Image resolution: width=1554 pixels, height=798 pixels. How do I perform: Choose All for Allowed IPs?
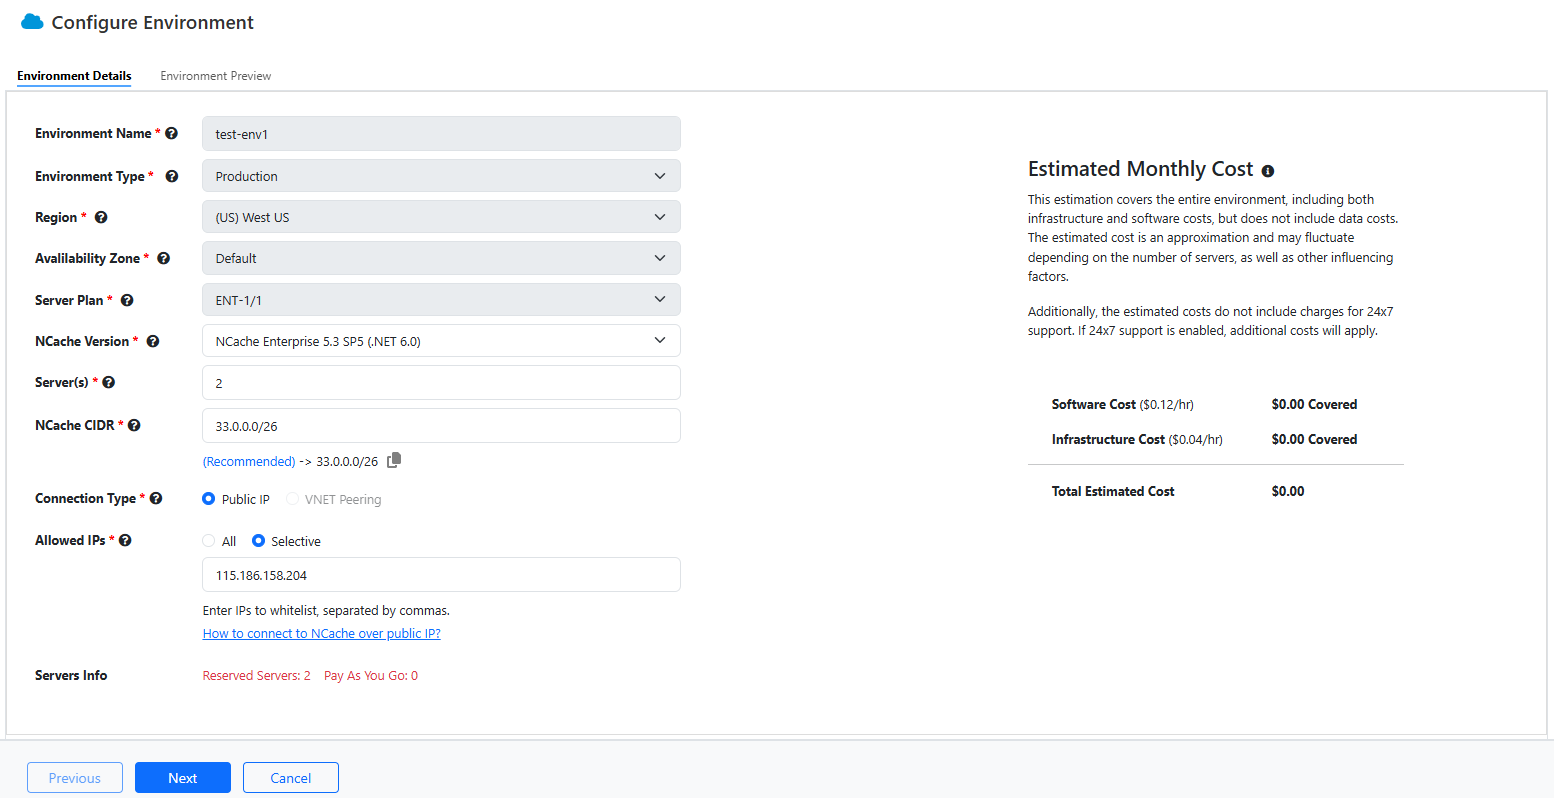(209, 541)
